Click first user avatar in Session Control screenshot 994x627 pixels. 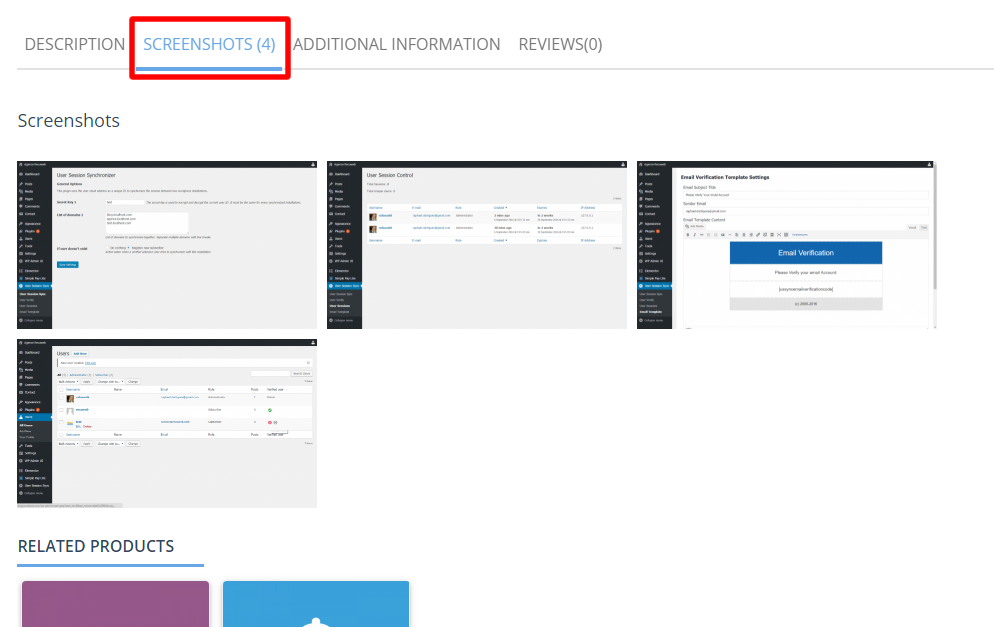[x=373, y=216]
